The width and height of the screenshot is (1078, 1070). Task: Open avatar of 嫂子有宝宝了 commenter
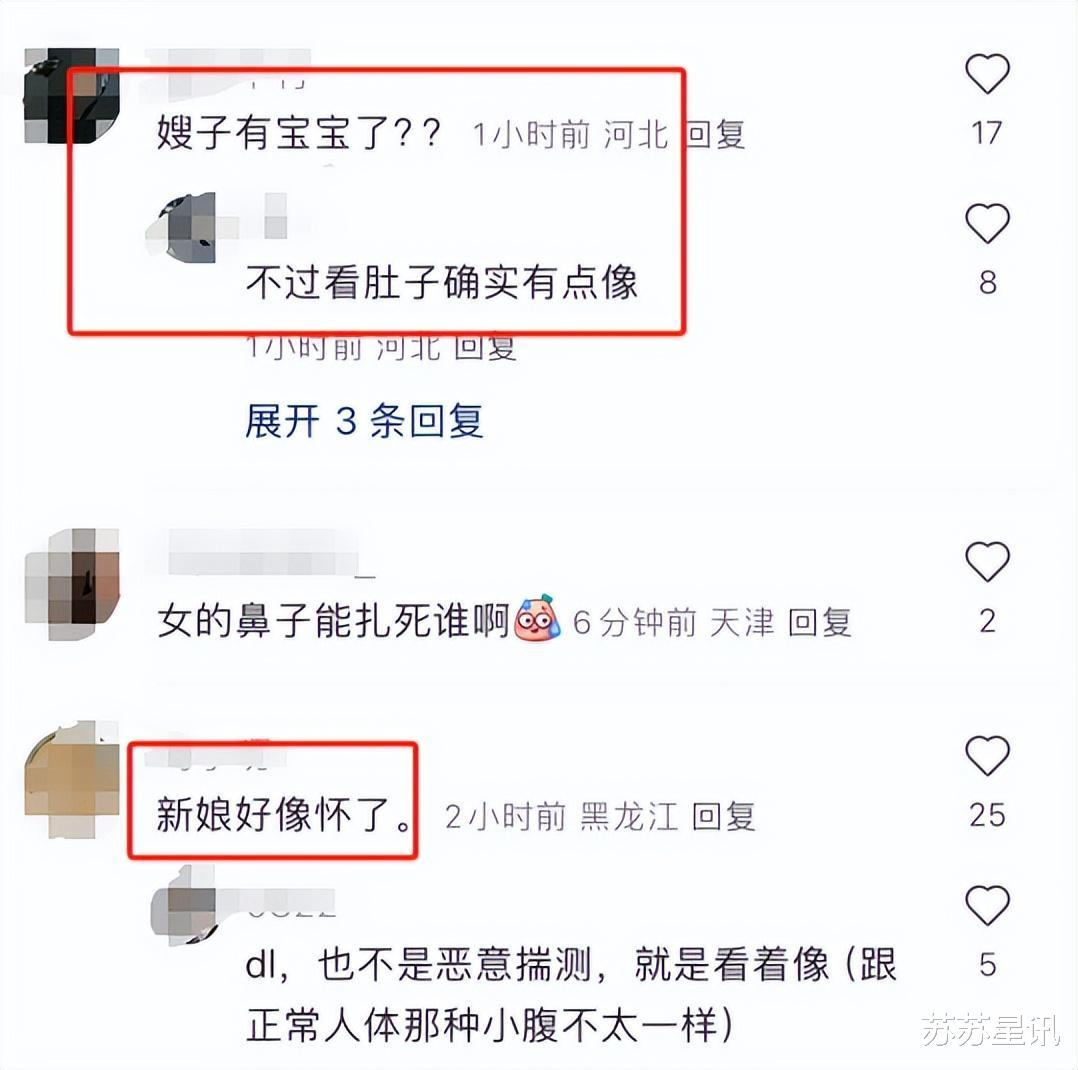point(72,96)
